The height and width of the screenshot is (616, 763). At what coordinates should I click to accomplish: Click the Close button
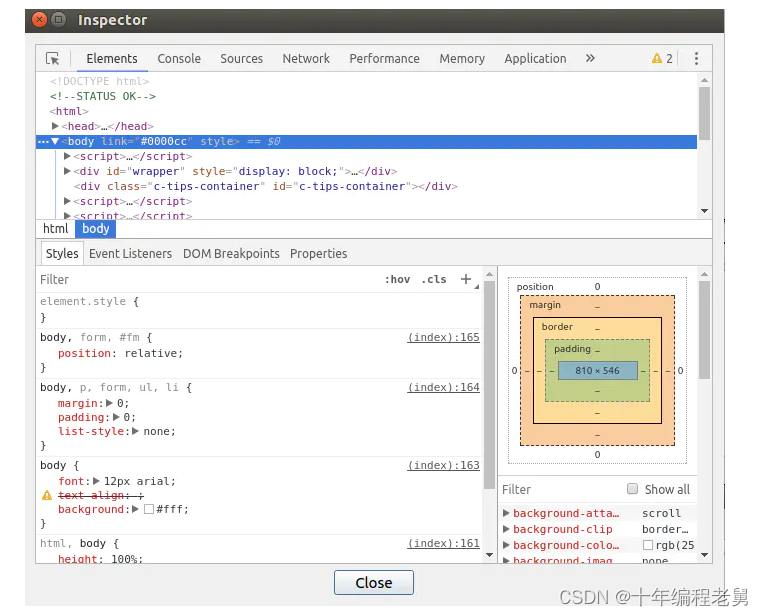tap(374, 582)
